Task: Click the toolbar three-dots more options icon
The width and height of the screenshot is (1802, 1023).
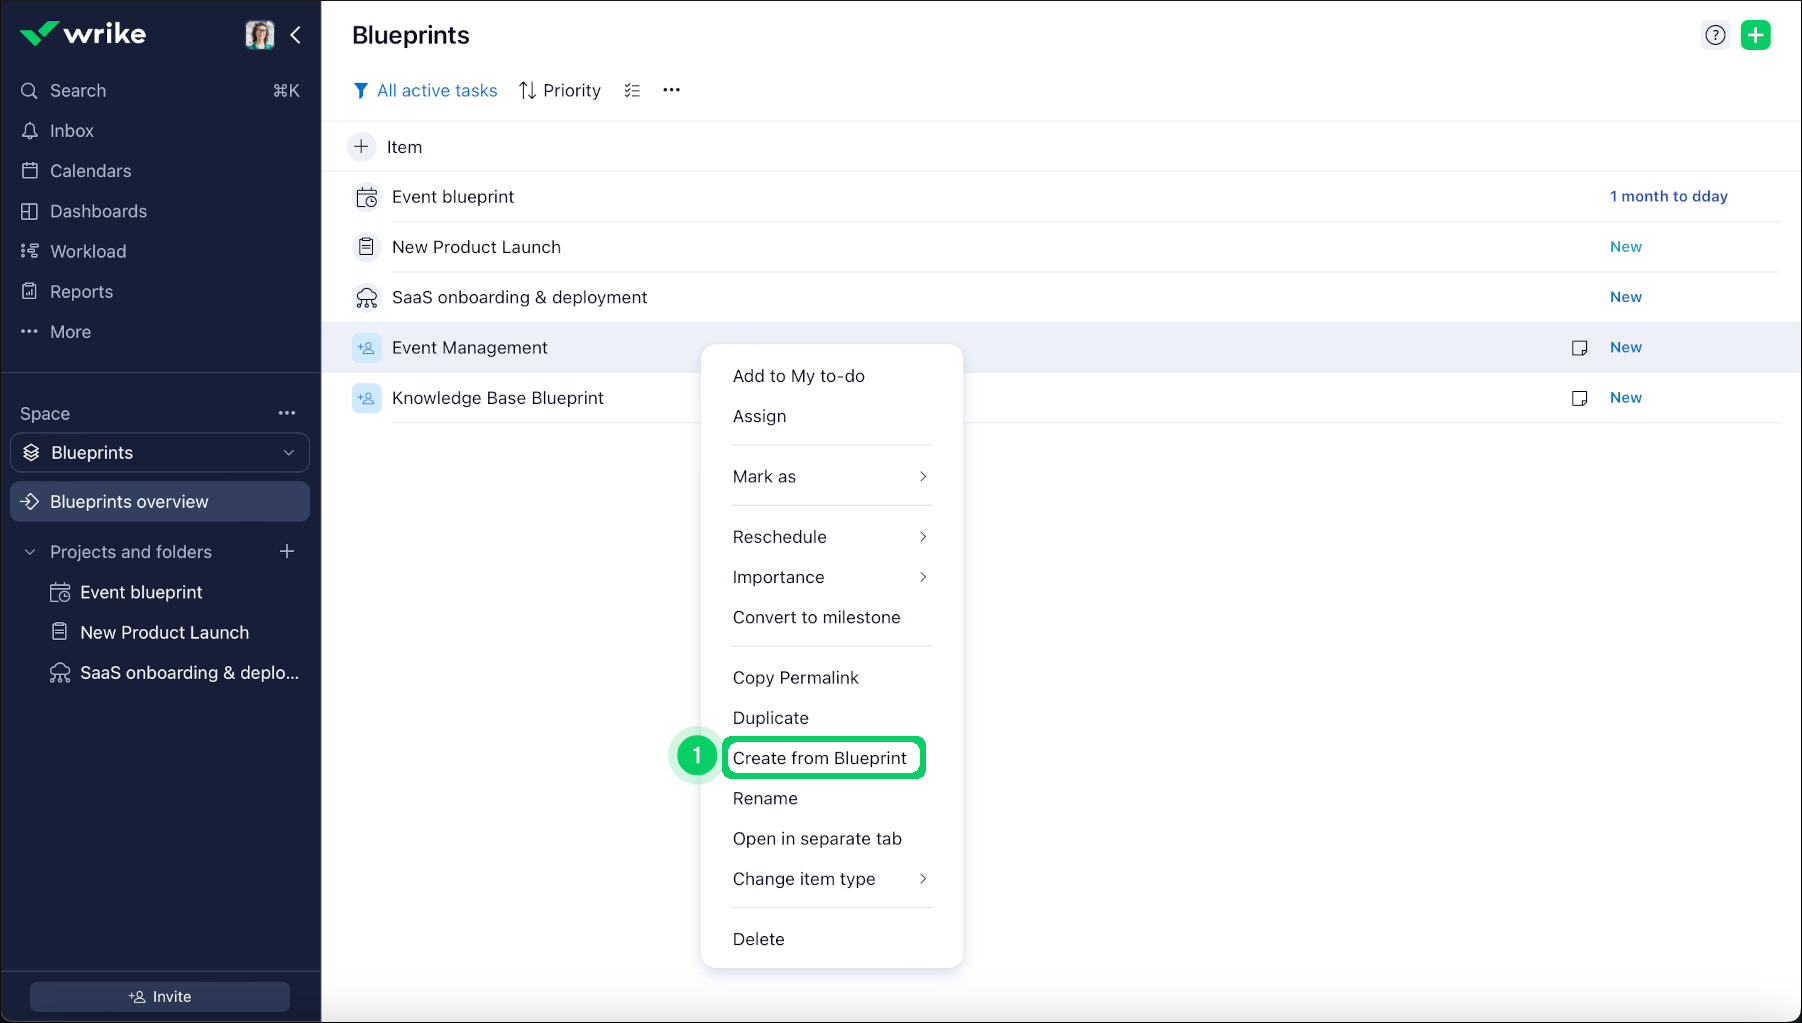Action: (x=671, y=90)
